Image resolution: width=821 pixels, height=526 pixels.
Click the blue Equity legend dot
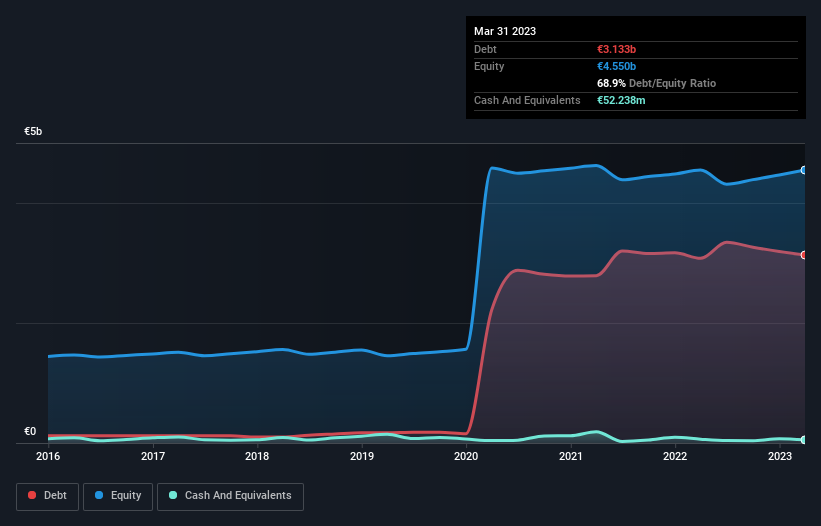[99, 495]
